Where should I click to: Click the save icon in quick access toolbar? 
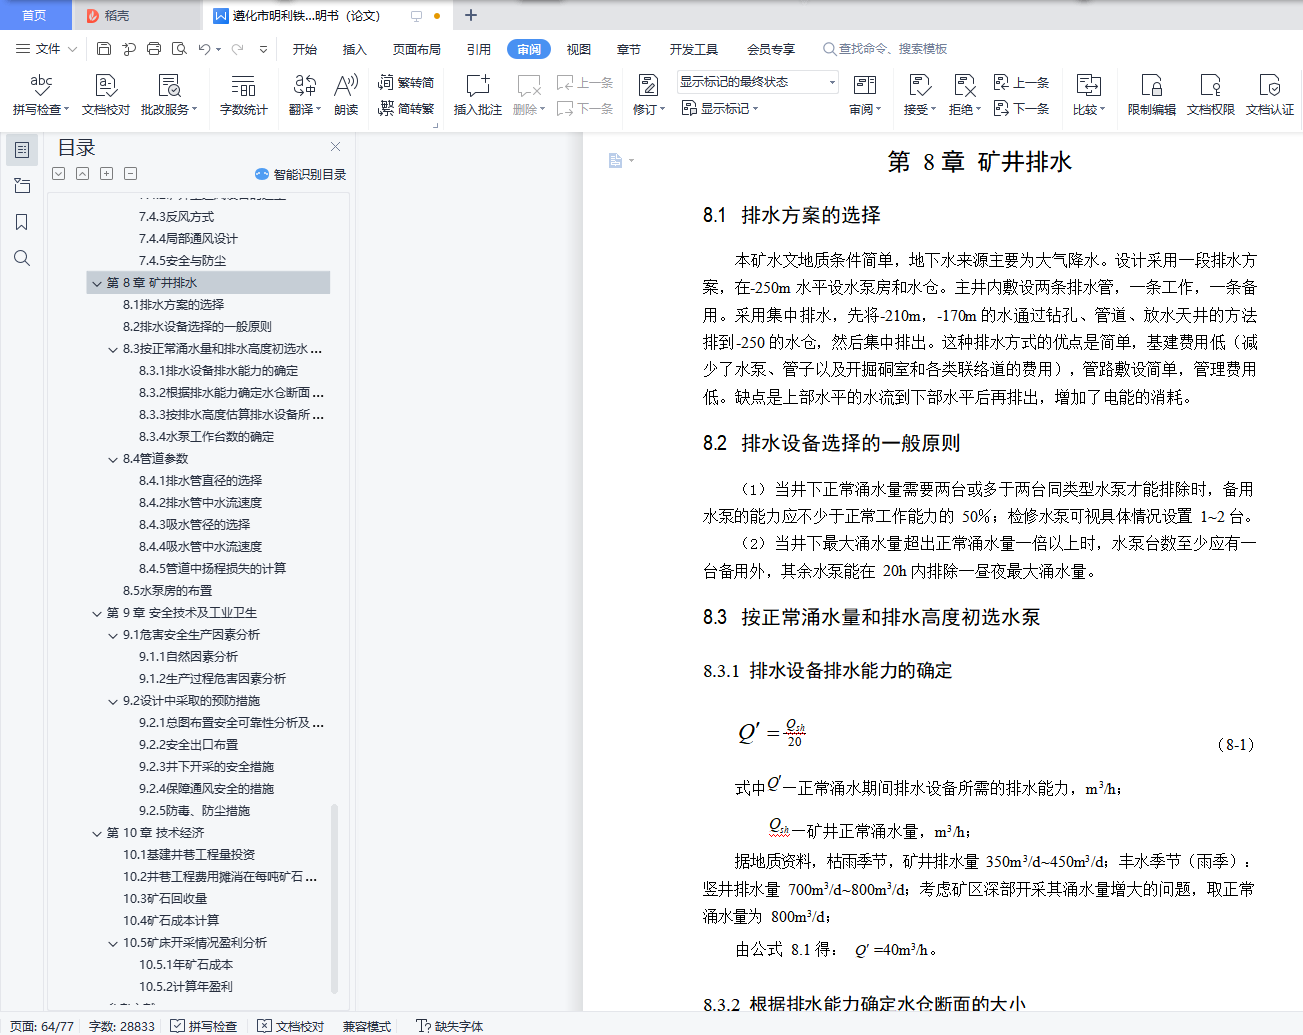(104, 49)
